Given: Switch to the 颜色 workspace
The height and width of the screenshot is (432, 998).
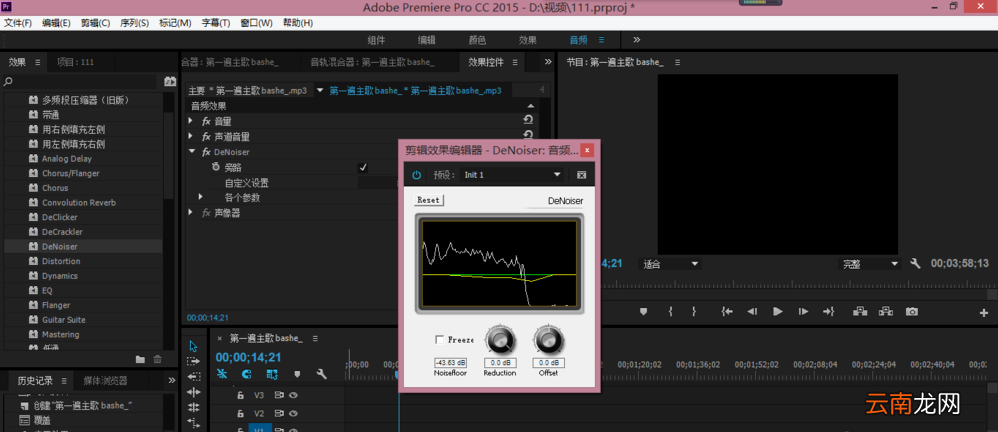Looking at the screenshot, I should pyautogui.click(x=477, y=39).
